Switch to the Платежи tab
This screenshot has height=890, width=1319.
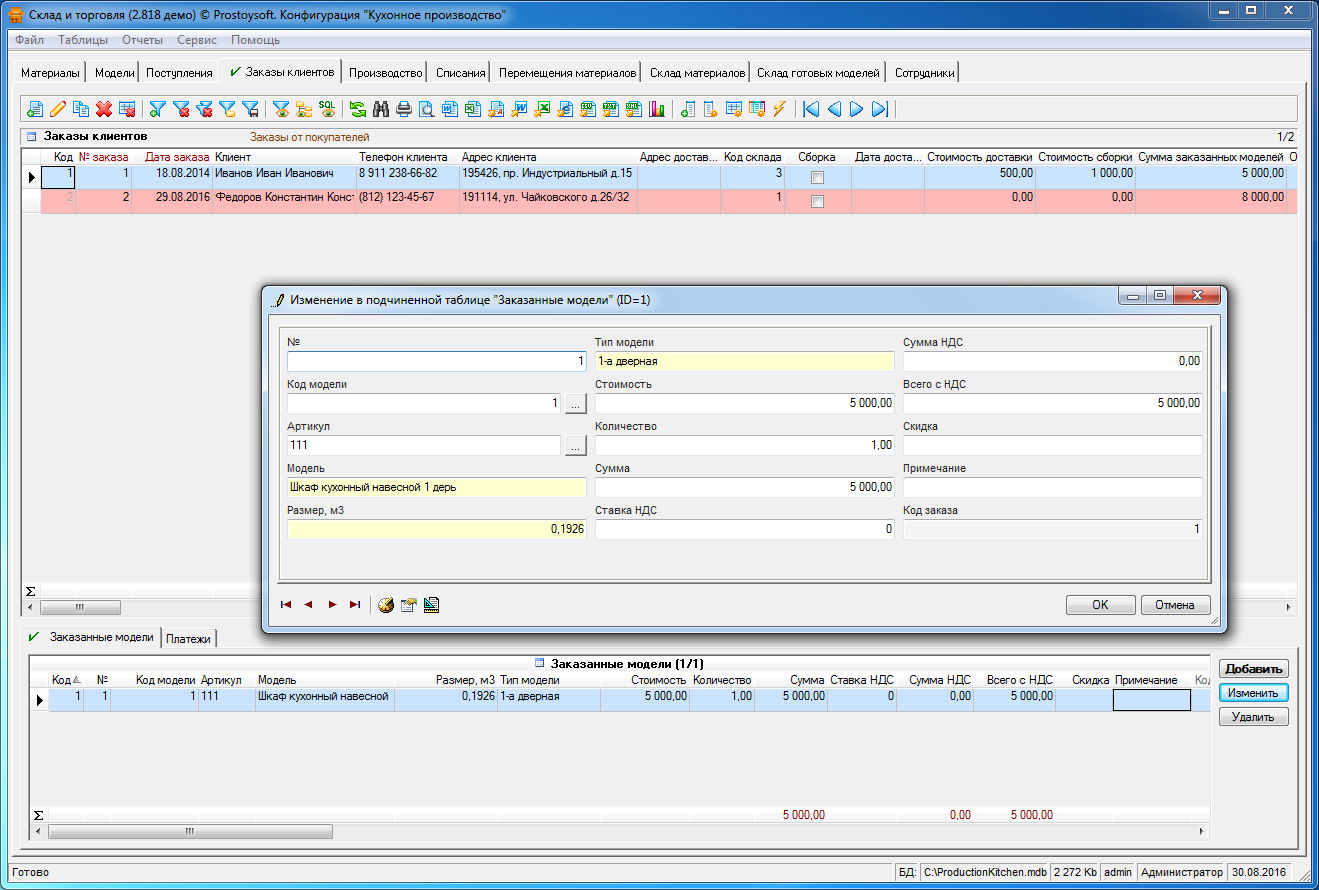pyautogui.click(x=190, y=639)
